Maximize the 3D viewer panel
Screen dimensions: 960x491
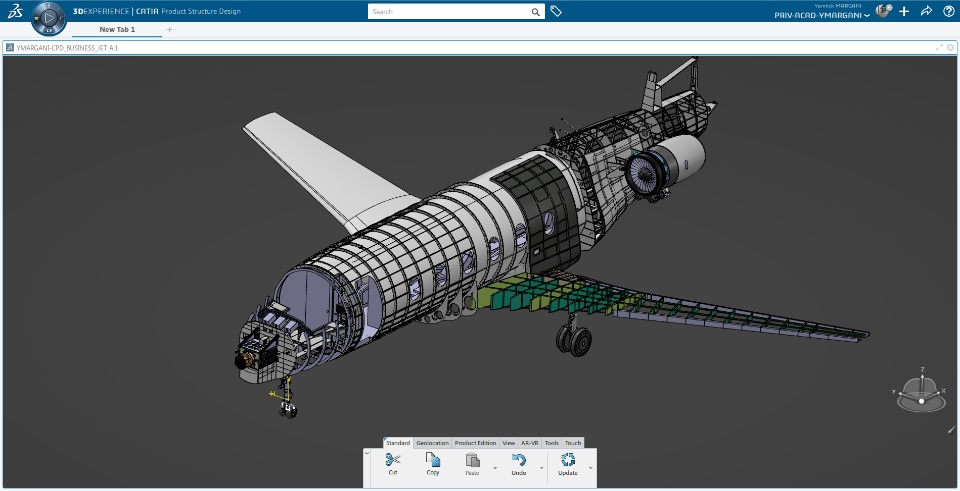(939, 47)
